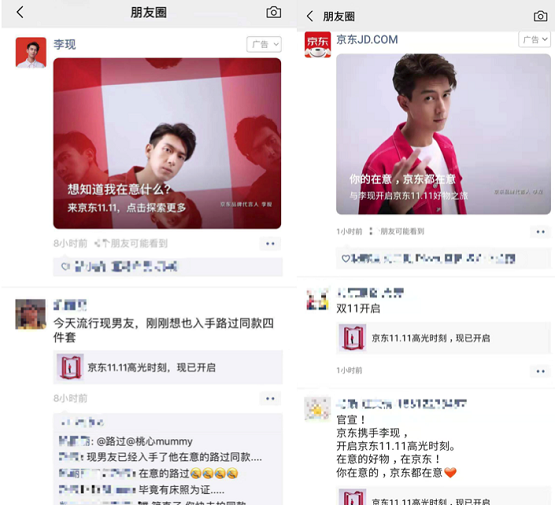Image resolution: width=555 pixels, height=505 pixels.
Task: Open the shared link card under 双11开启
Action: click(x=443, y=338)
